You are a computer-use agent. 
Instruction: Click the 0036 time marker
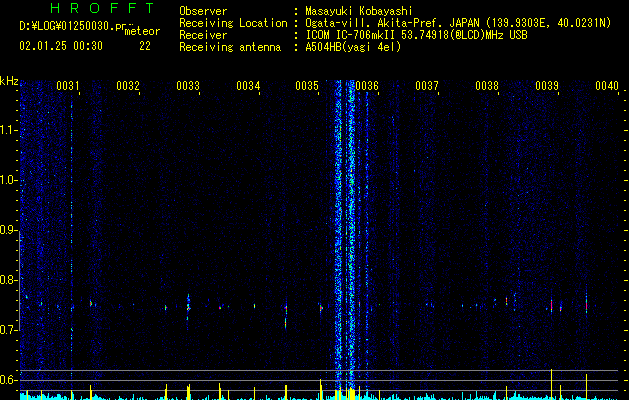pyautogui.click(x=367, y=85)
